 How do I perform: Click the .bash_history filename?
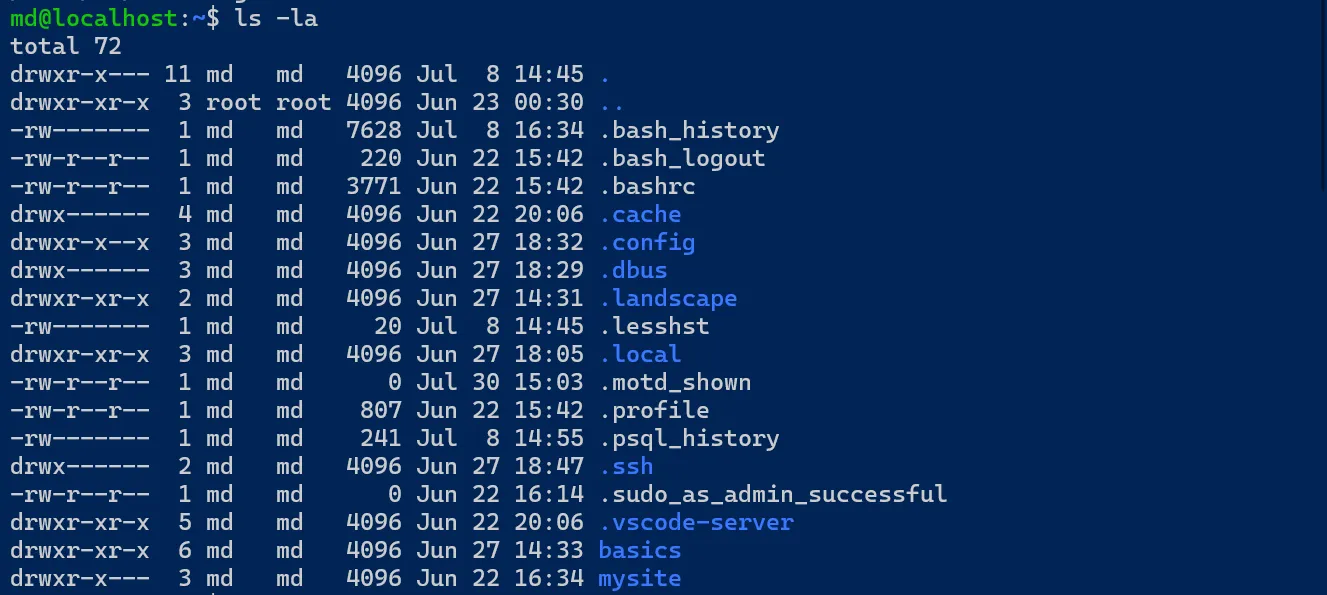click(688, 131)
